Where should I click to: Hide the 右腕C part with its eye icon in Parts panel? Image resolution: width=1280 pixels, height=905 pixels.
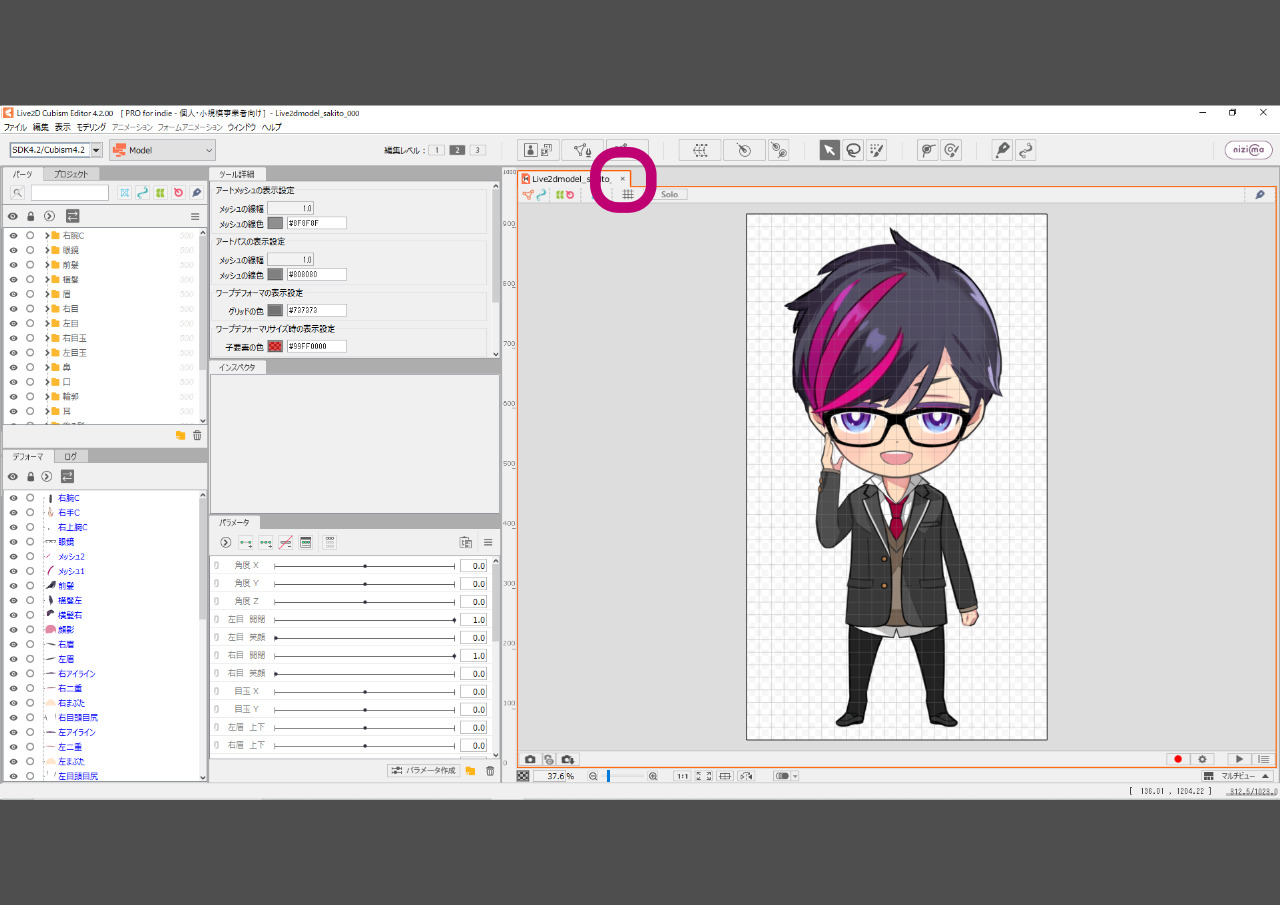(14, 236)
